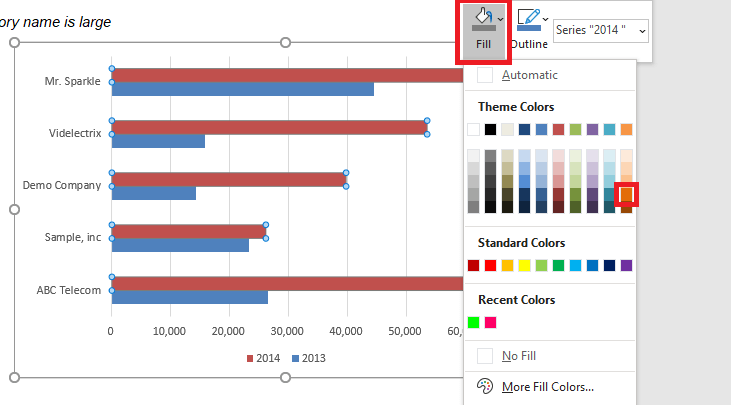Open the Outline dropdown arrow
Viewport: 731px width, 405px height.
point(545,20)
